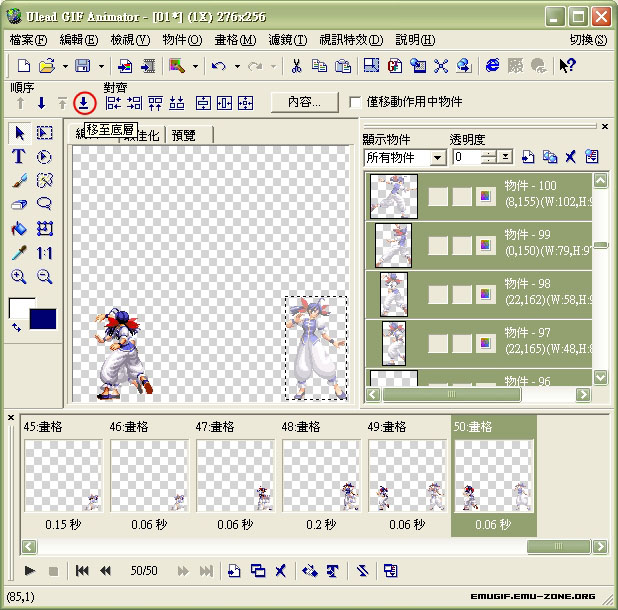
Task: Click the Undo arrow icon
Action: [x=218, y=65]
